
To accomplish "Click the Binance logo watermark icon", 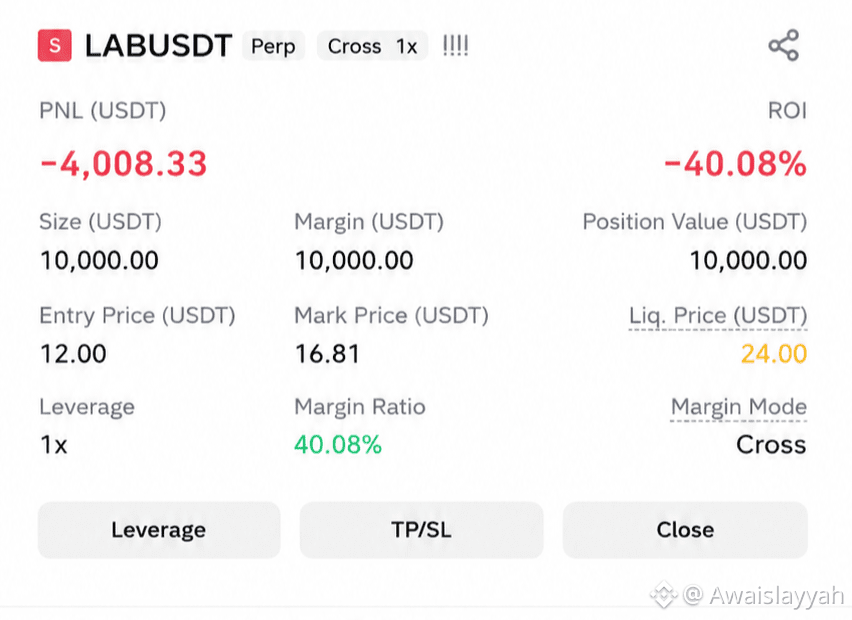I will tap(663, 594).
